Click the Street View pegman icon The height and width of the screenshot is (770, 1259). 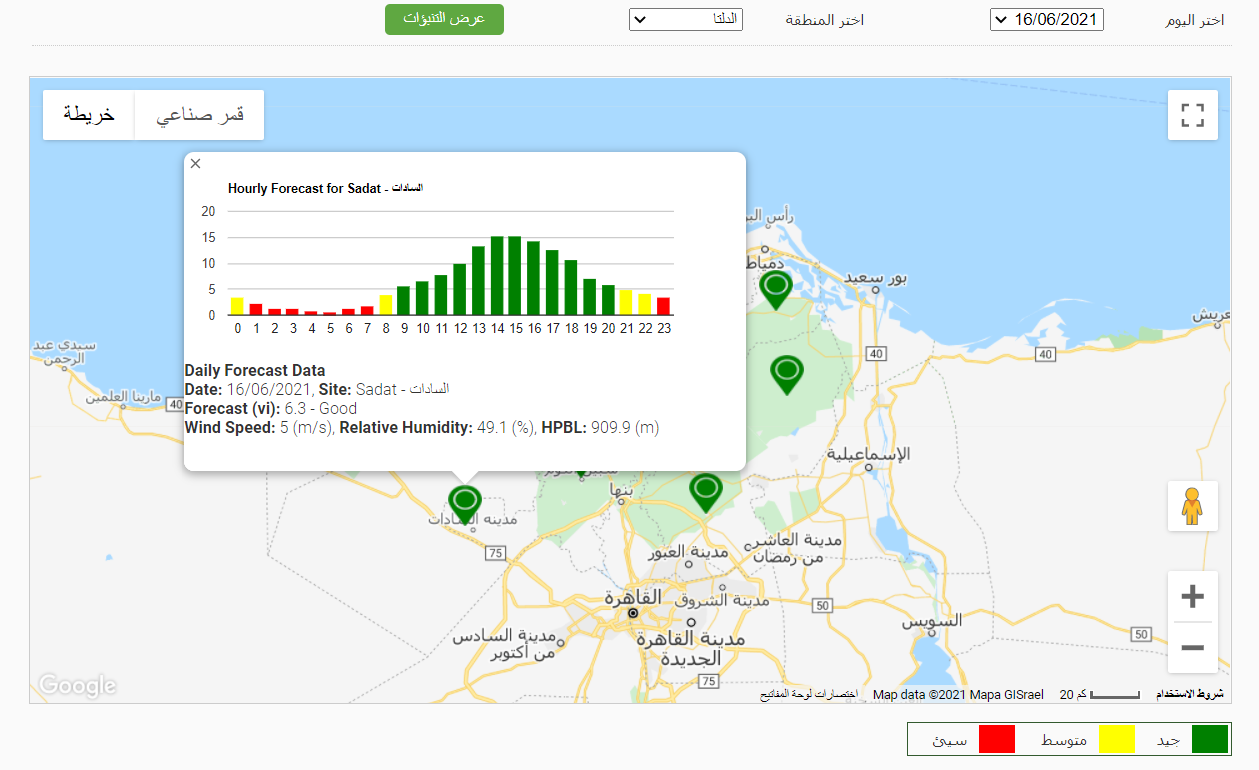click(x=1192, y=506)
